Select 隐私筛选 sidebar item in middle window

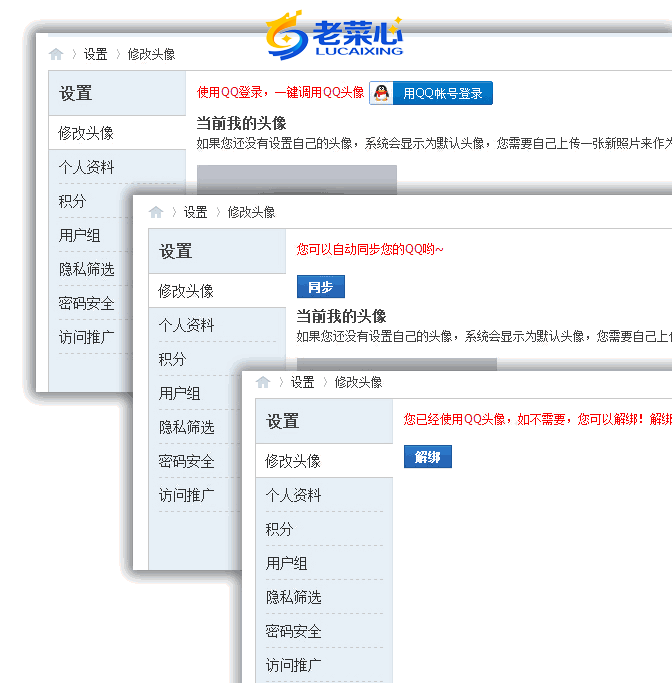pyautogui.click(x=186, y=427)
